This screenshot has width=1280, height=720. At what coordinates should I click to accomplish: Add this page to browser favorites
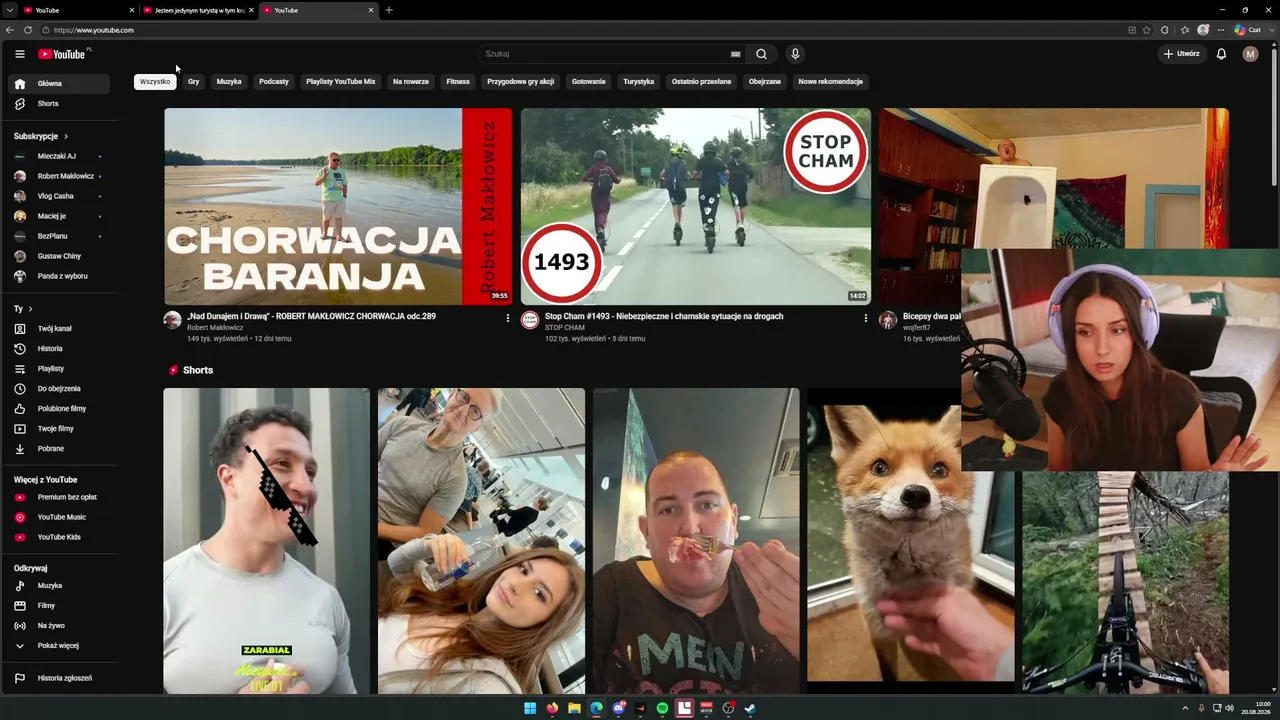[1147, 30]
